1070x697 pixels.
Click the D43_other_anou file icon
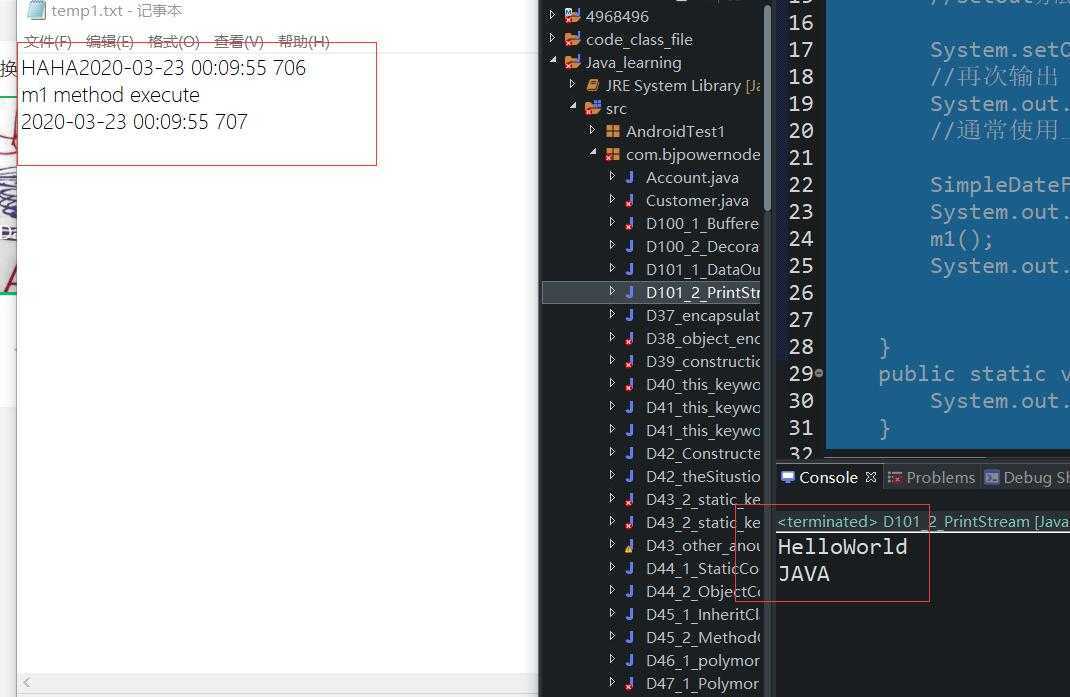click(630, 545)
